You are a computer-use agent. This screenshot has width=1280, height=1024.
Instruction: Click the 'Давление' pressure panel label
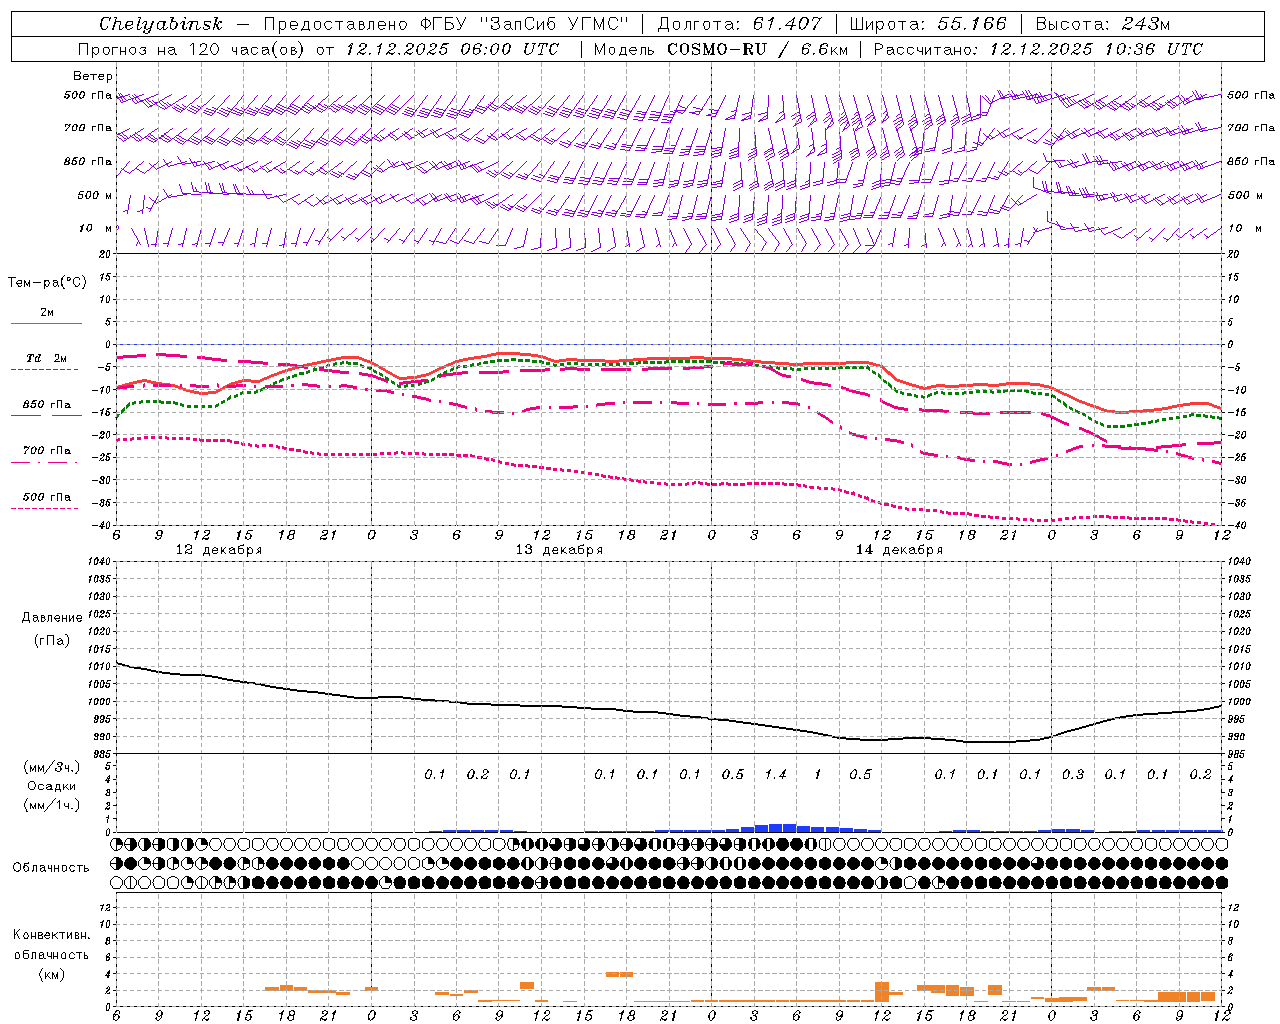click(52, 618)
